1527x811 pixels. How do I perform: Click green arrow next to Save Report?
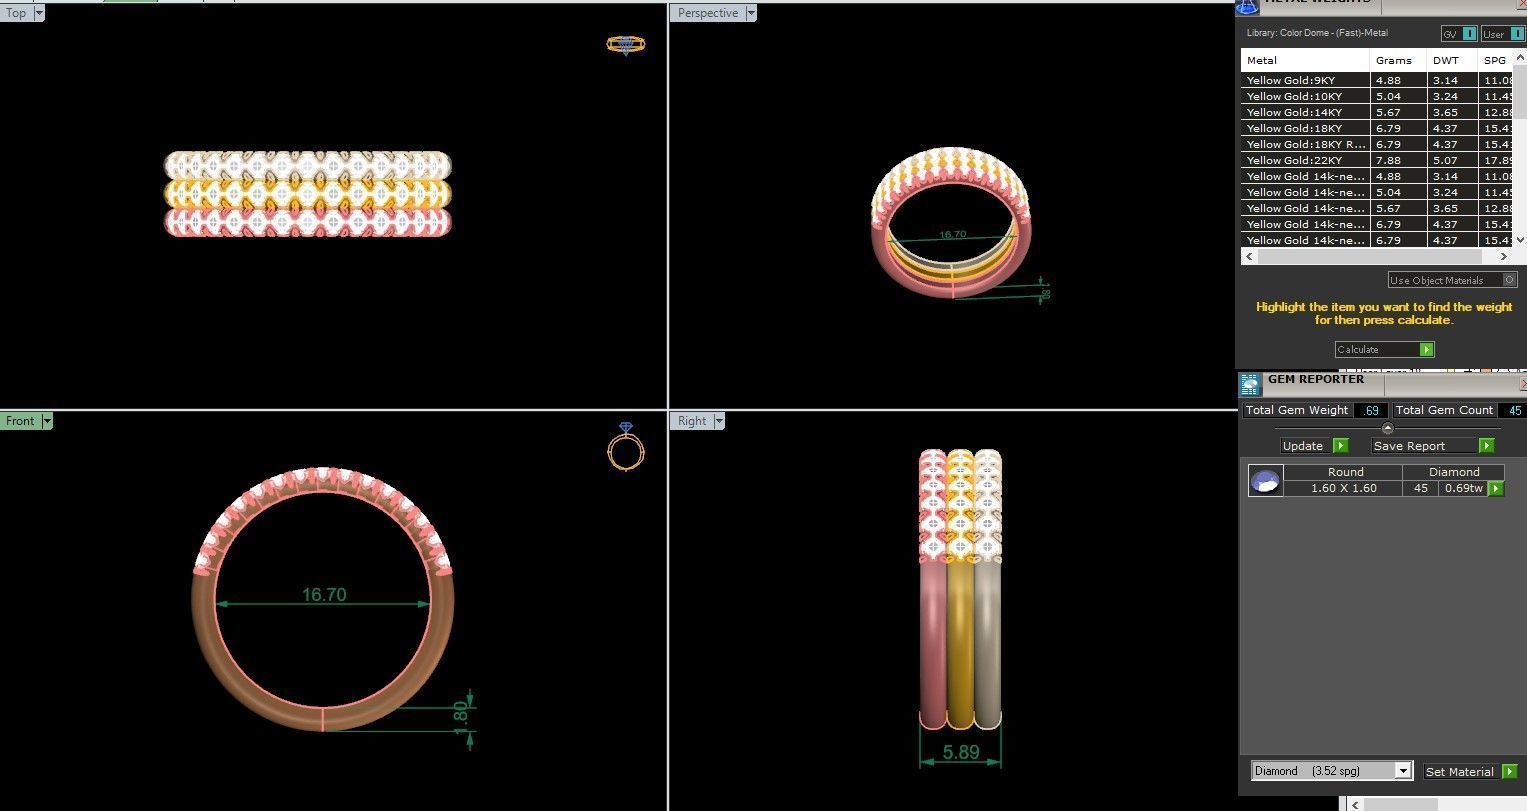pos(1487,446)
